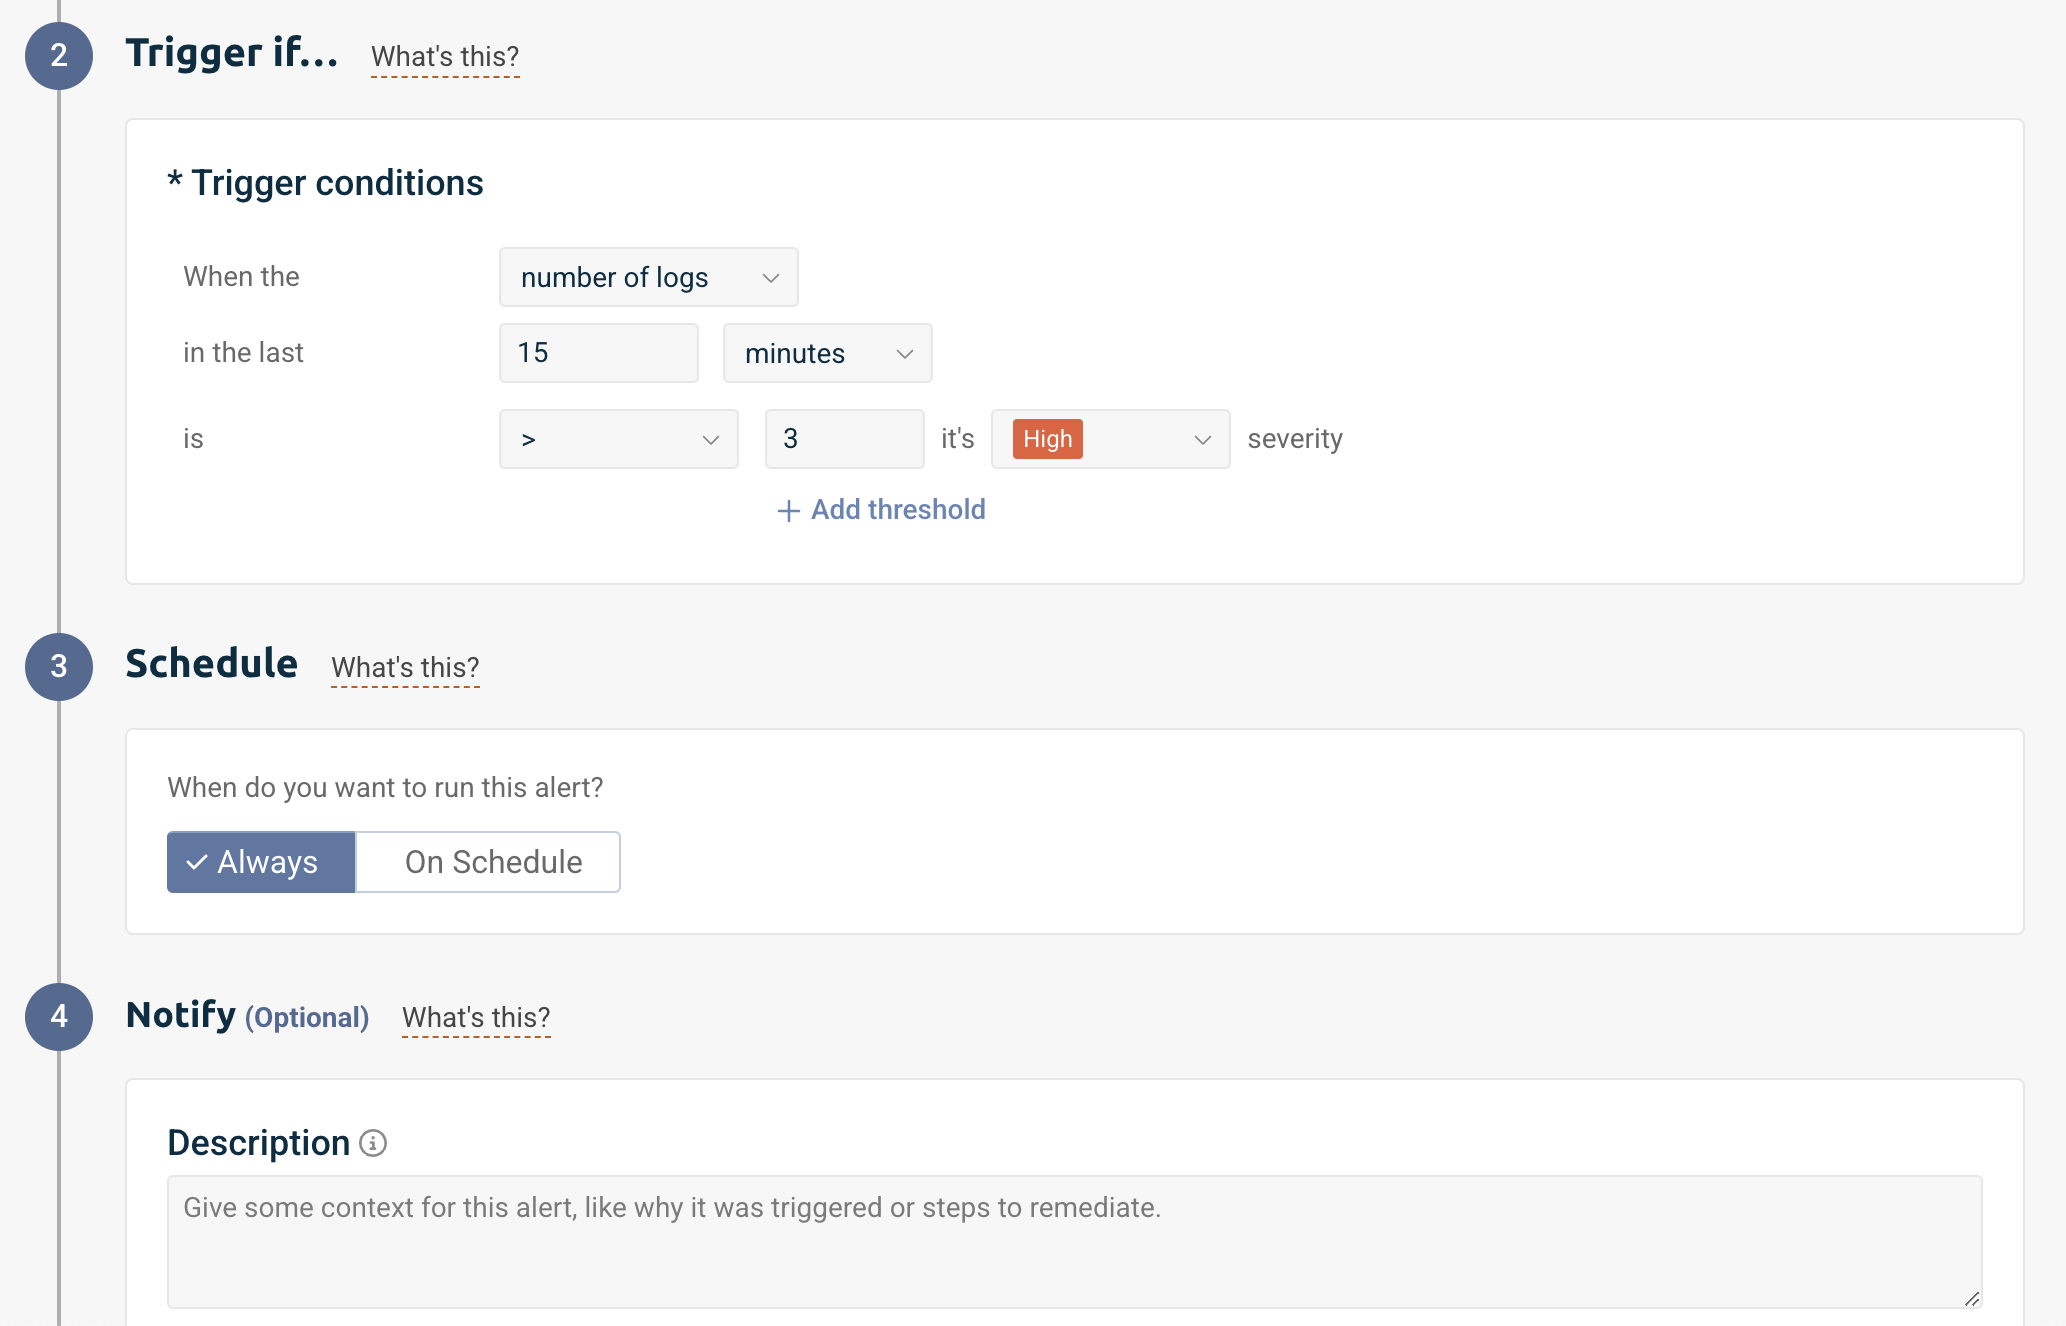The width and height of the screenshot is (2066, 1326).
Task: Open the greater-than operator dropdown
Action: coord(618,439)
